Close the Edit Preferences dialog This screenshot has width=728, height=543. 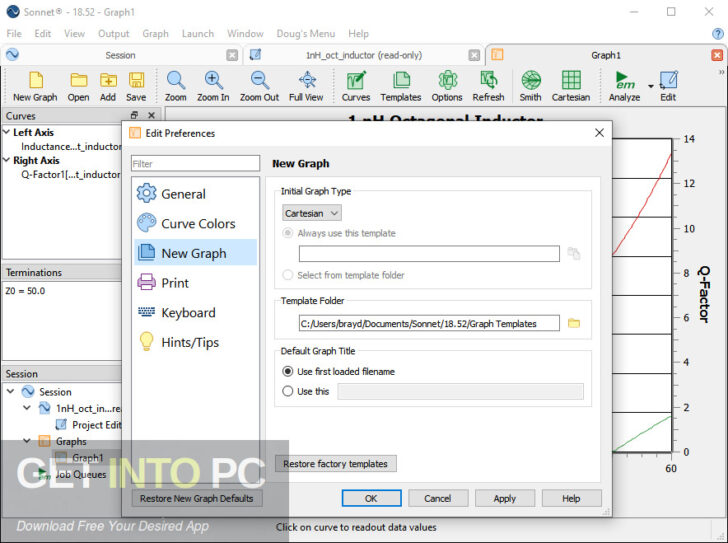point(599,133)
